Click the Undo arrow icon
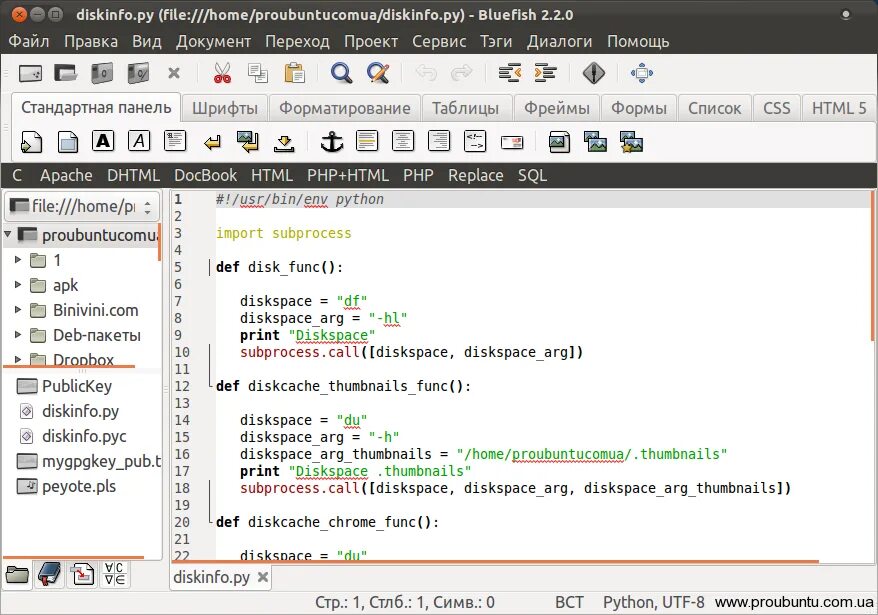 [x=426, y=73]
